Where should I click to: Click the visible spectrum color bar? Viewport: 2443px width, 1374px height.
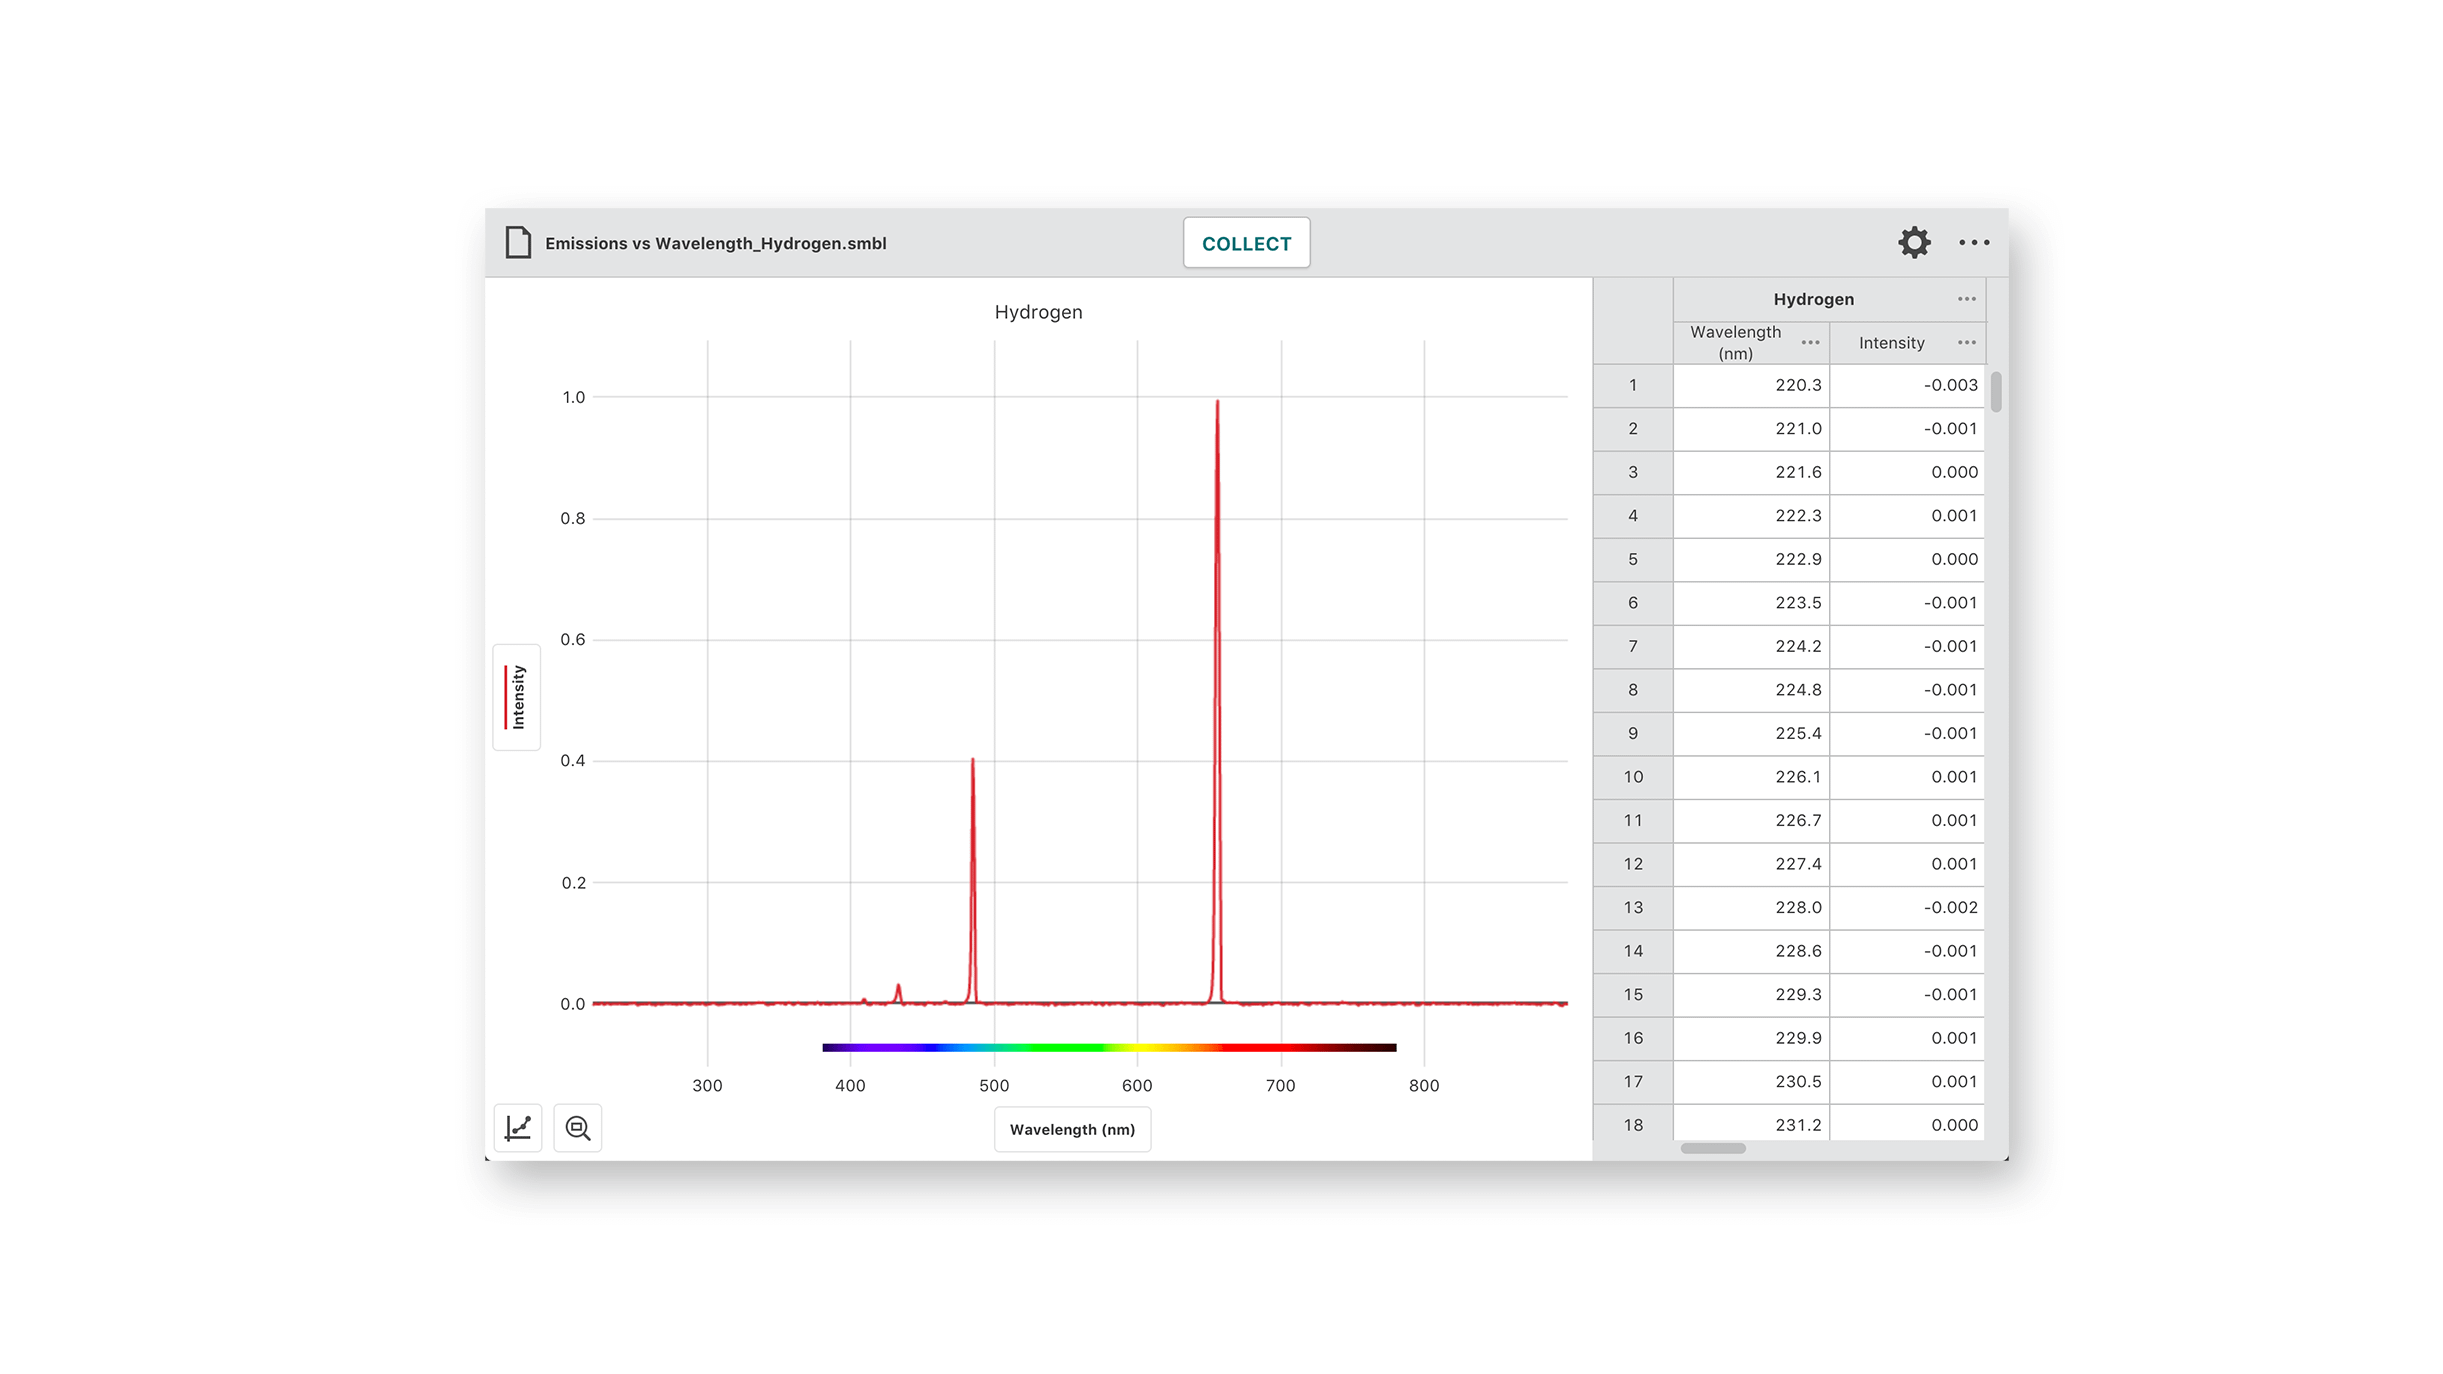click(x=1108, y=1047)
